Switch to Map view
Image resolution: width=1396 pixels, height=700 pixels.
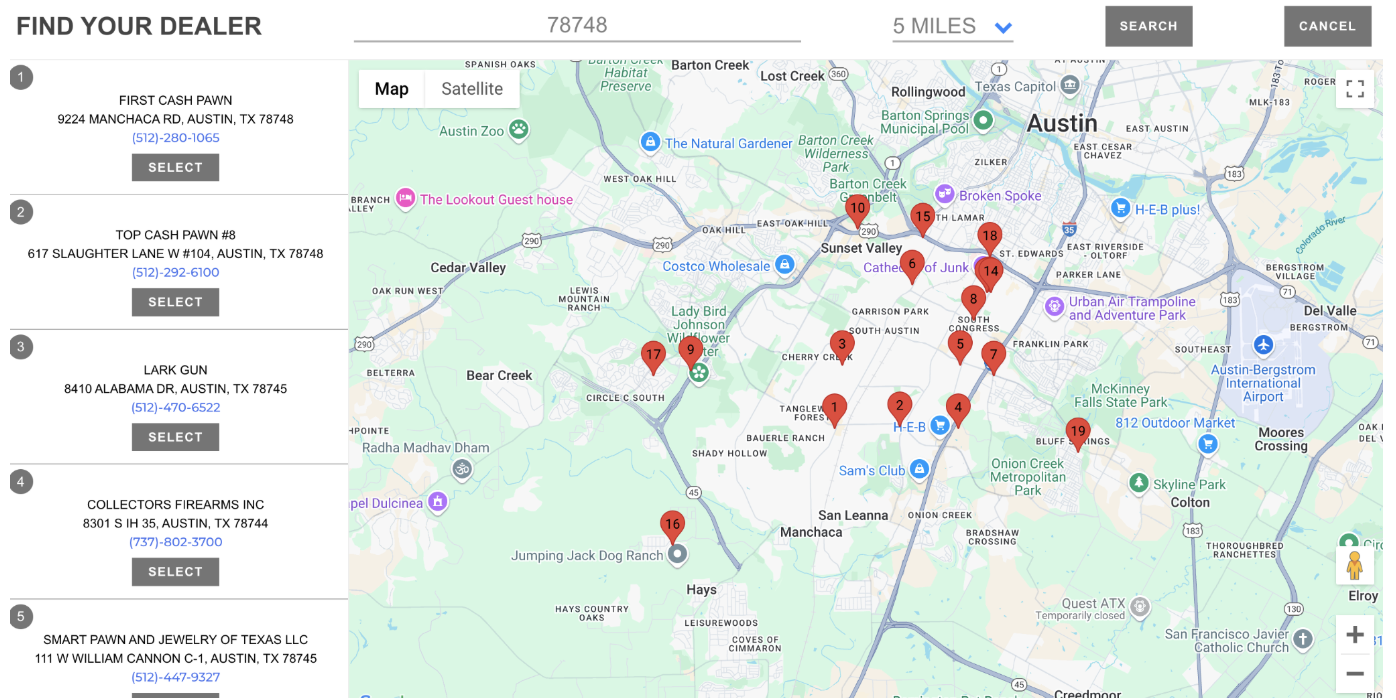[391, 88]
